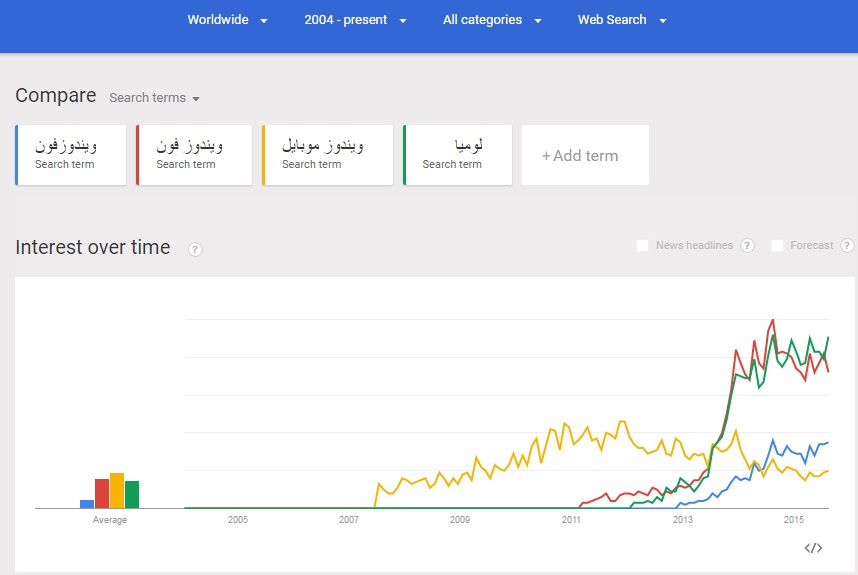Expand the All categories dropdown

(x=492, y=20)
